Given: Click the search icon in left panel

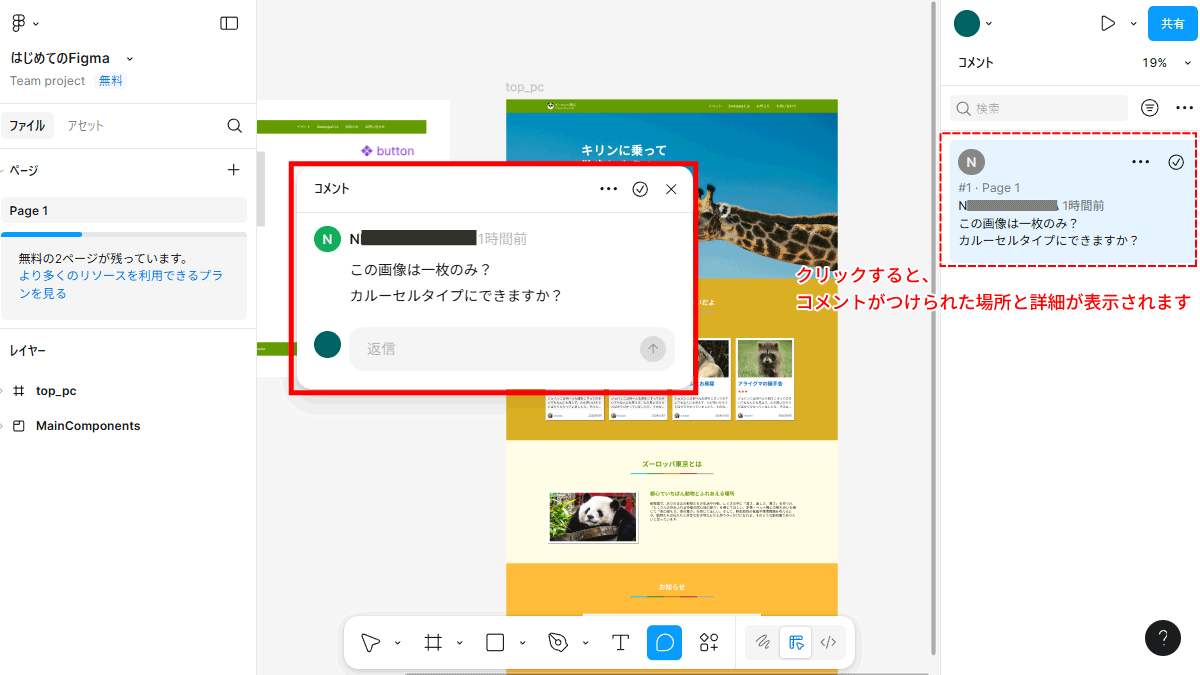Looking at the screenshot, I should coord(234,126).
